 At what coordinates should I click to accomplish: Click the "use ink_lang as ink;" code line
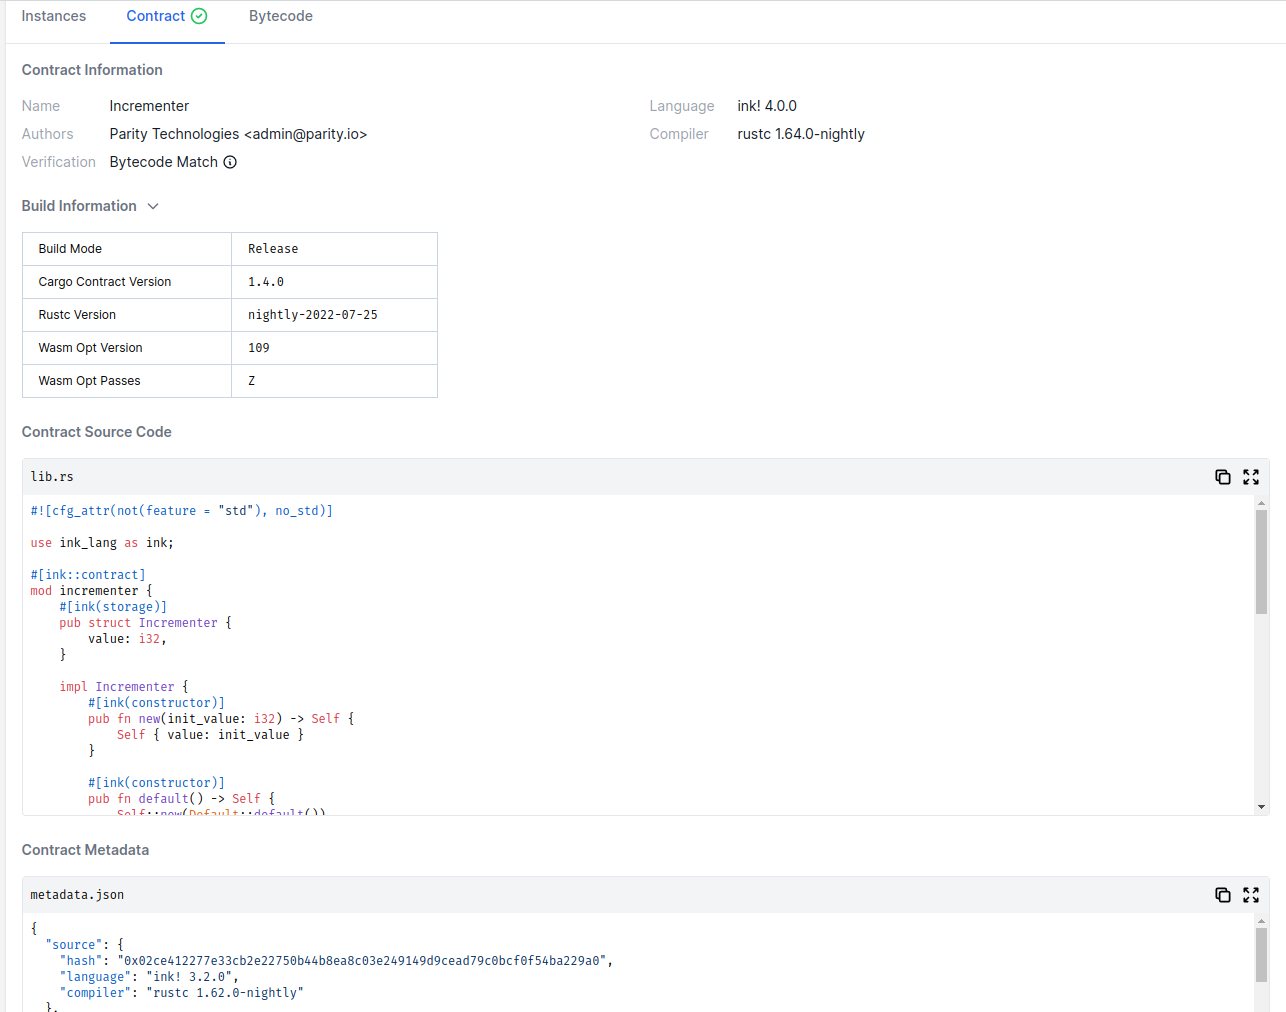tap(102, 543)
